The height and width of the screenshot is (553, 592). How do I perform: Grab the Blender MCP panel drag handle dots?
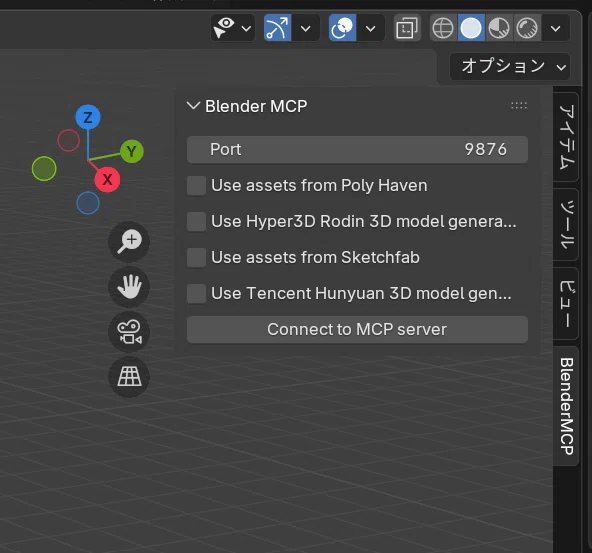(519, 106)
